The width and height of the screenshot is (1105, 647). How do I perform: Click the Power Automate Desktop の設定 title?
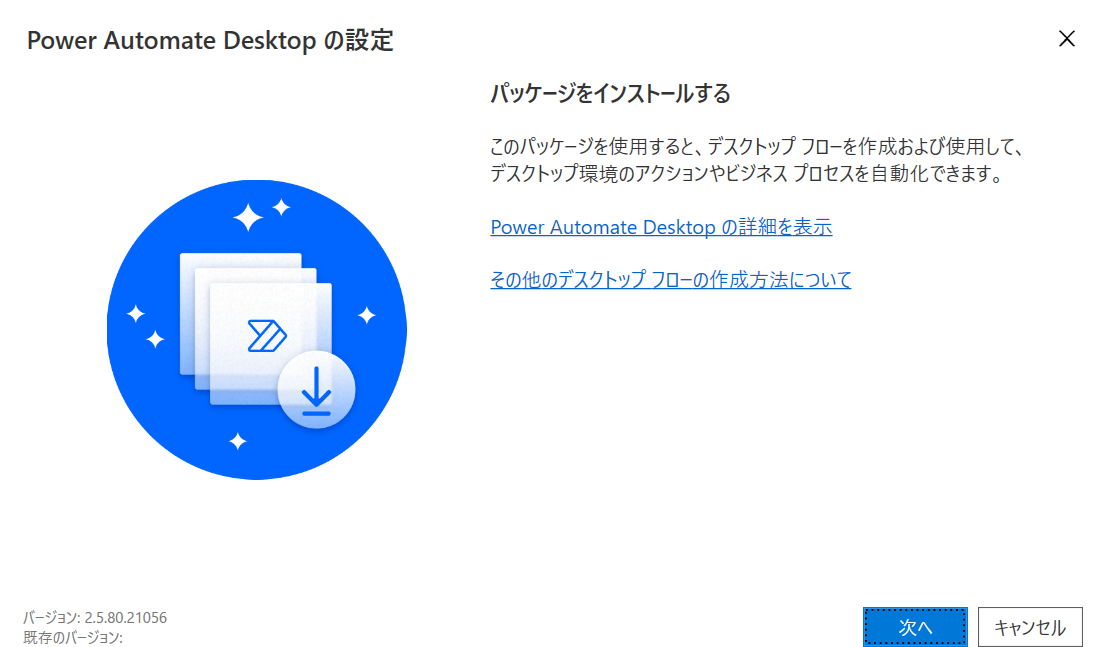(210, 40)
